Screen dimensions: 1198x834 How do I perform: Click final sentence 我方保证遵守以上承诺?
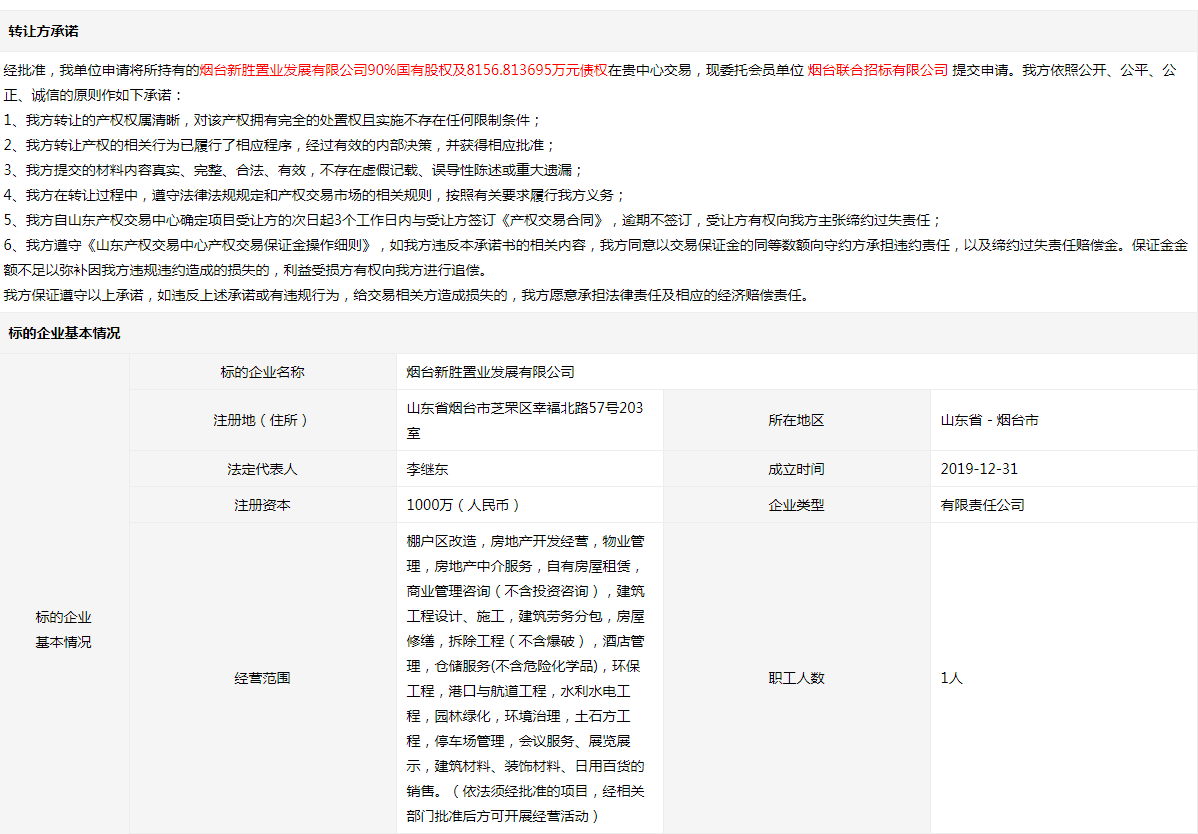click(406, 295)
